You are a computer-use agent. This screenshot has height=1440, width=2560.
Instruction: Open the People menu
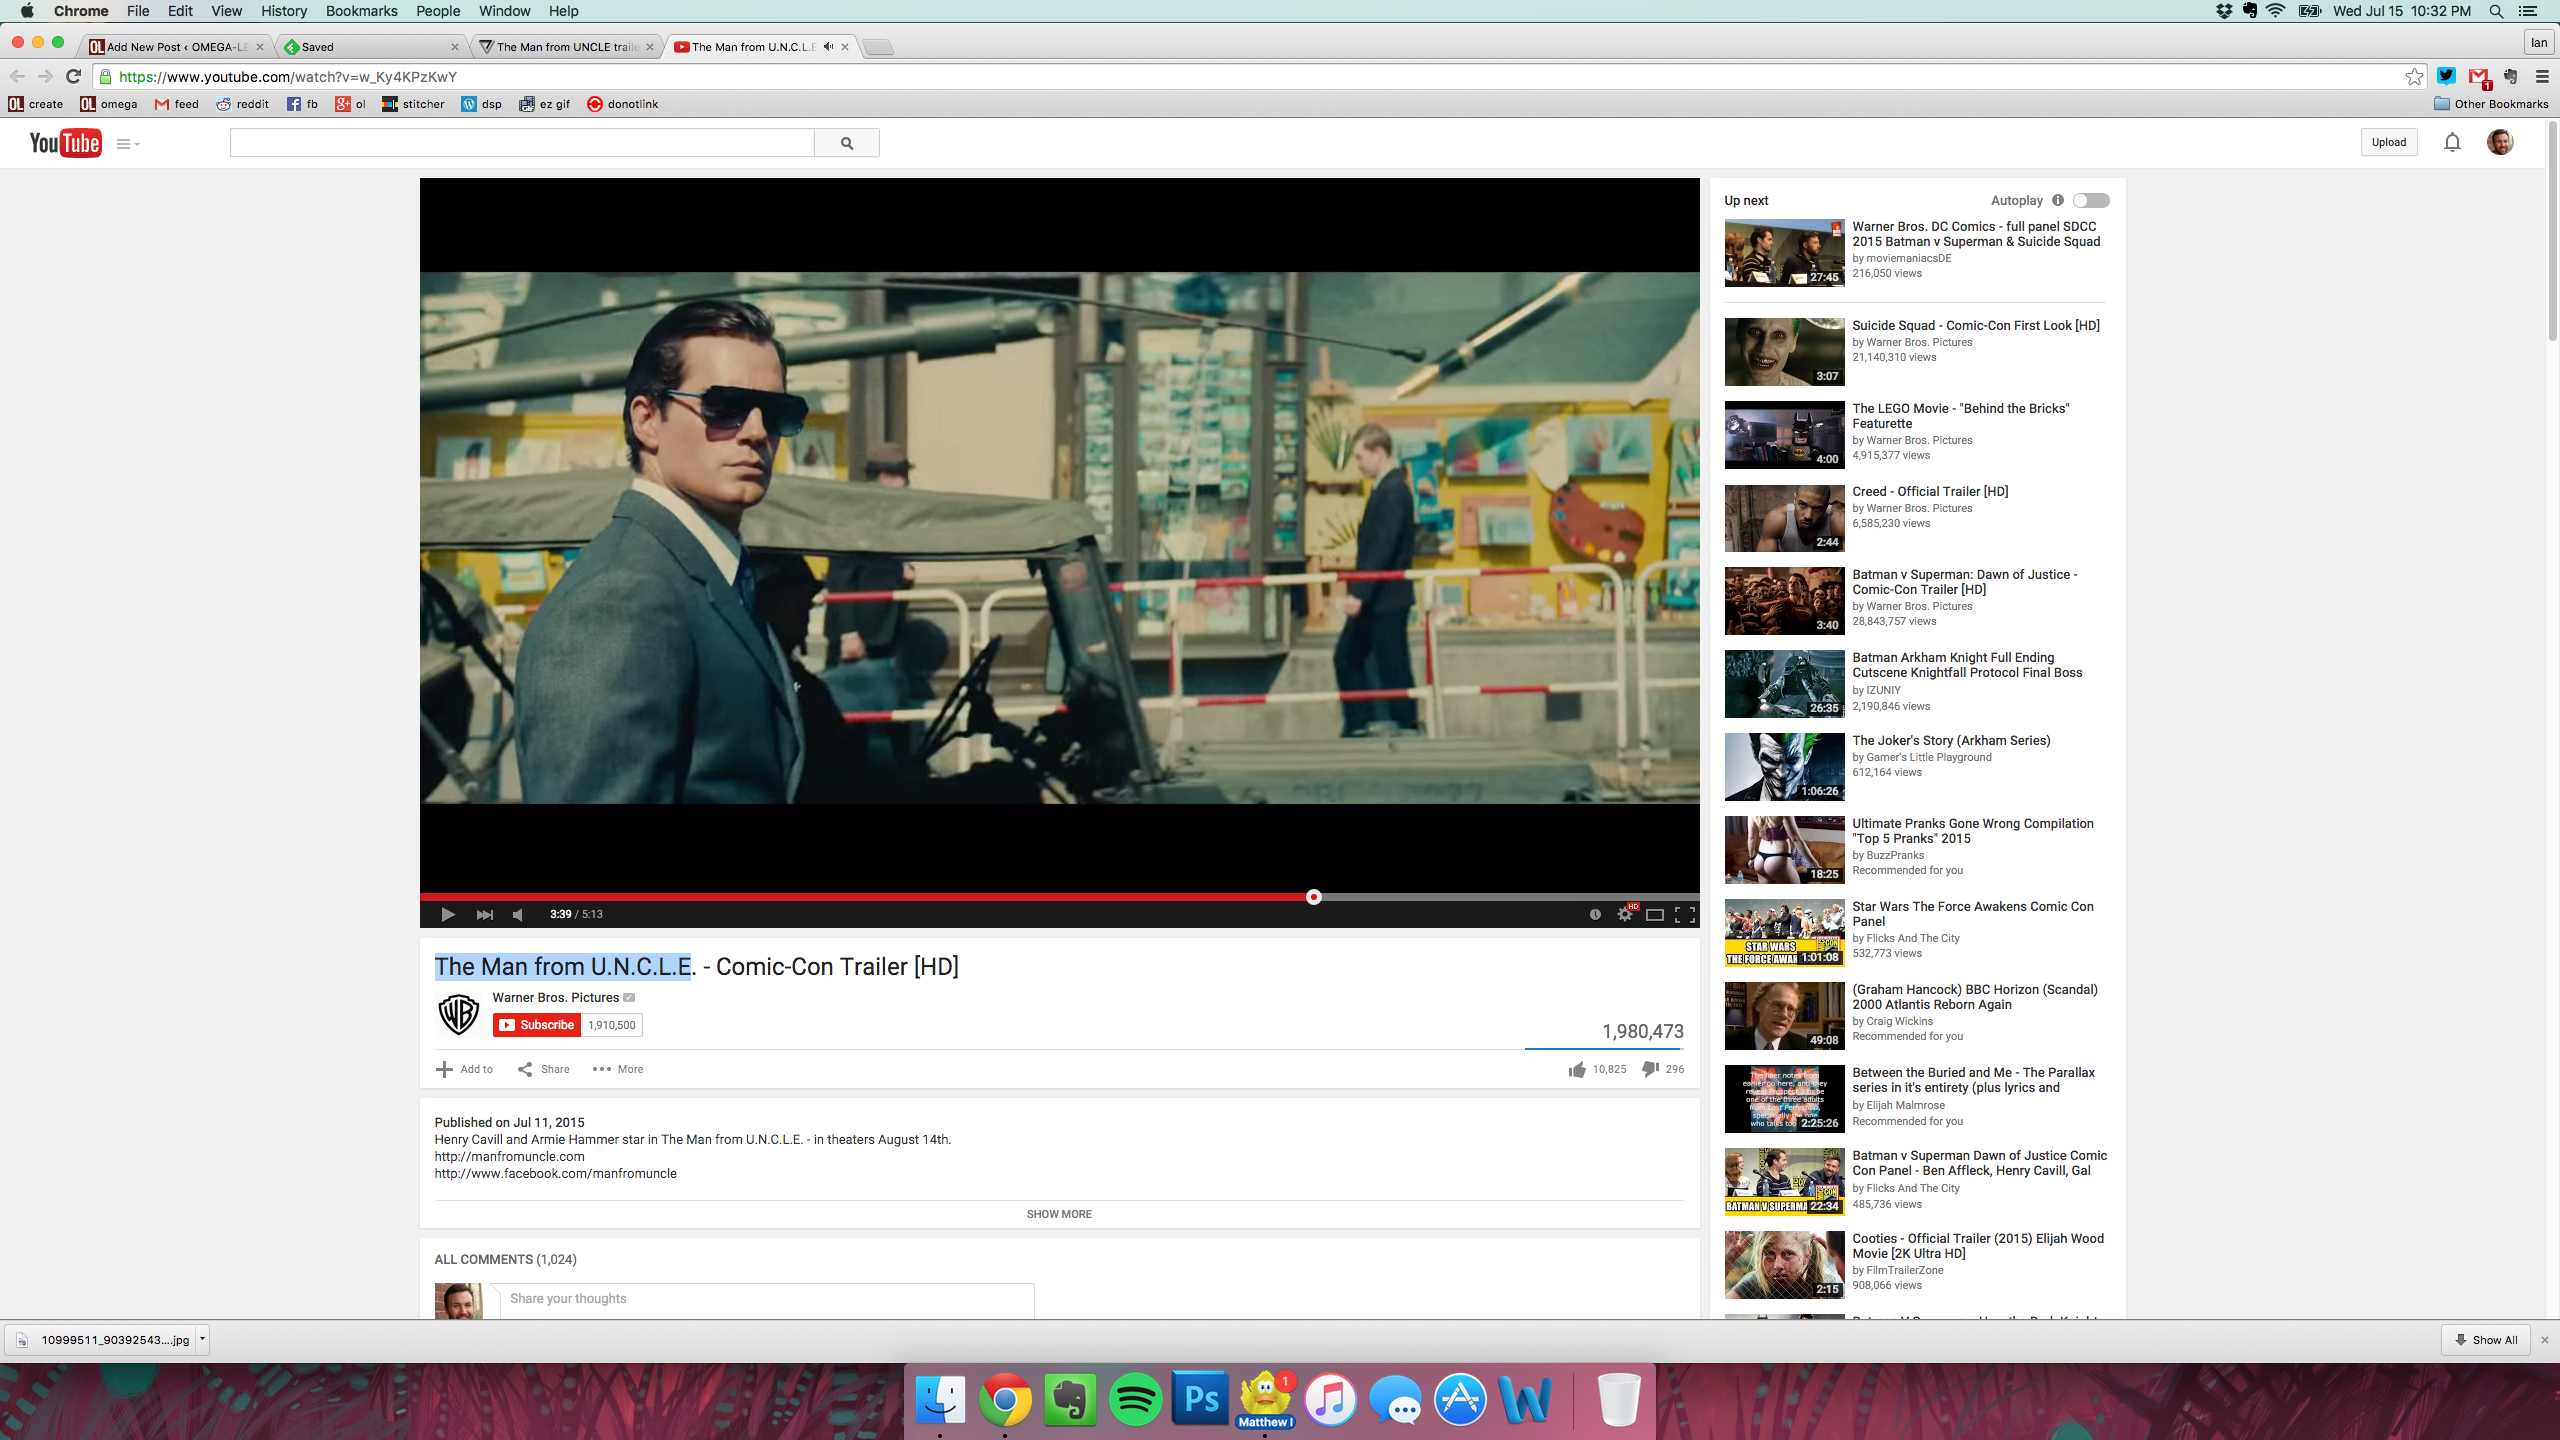tap(438, 11)
